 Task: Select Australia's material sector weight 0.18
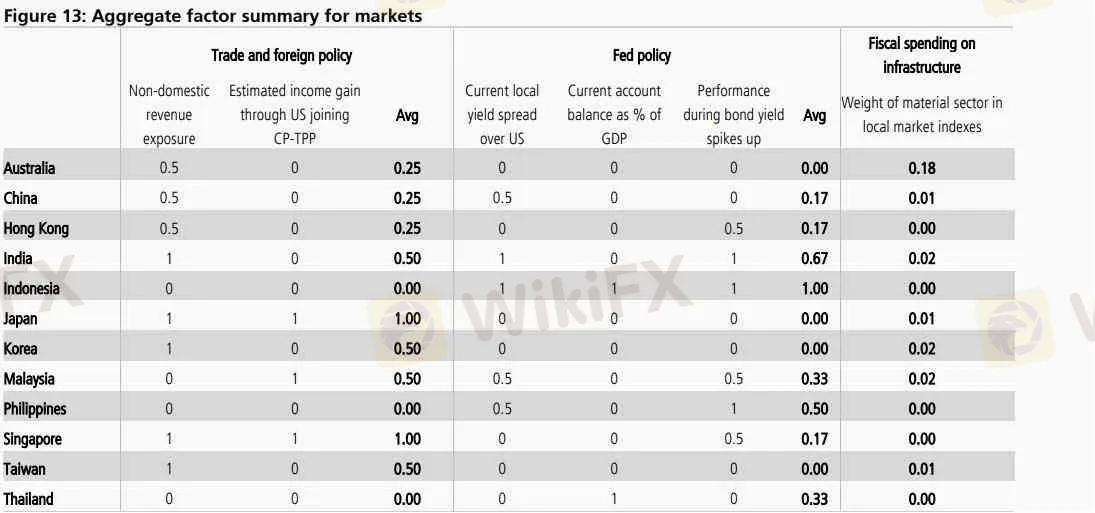922,168
